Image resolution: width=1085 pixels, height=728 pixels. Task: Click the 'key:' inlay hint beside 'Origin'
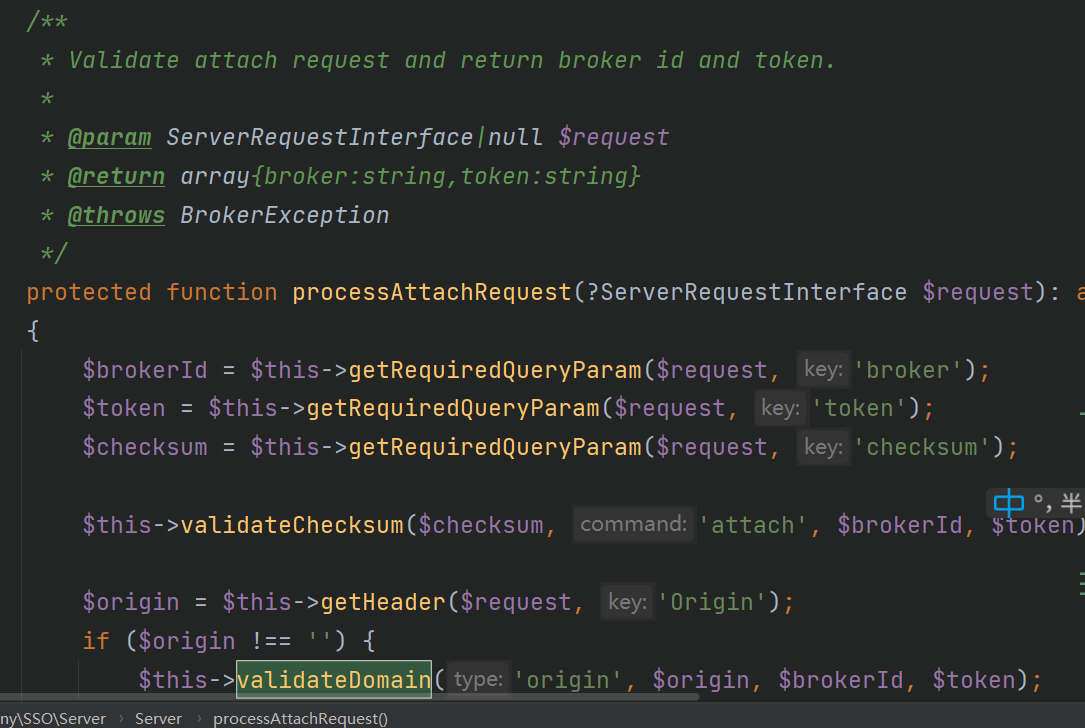pyautogui.click(x=627, y=601)
